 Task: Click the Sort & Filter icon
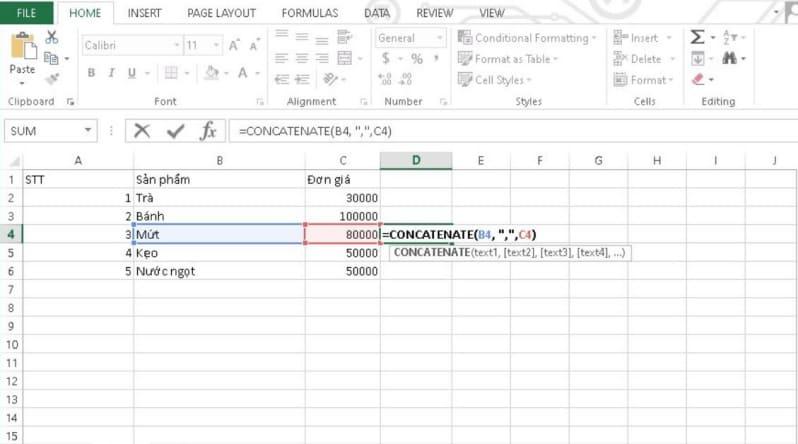coord(729,37)
